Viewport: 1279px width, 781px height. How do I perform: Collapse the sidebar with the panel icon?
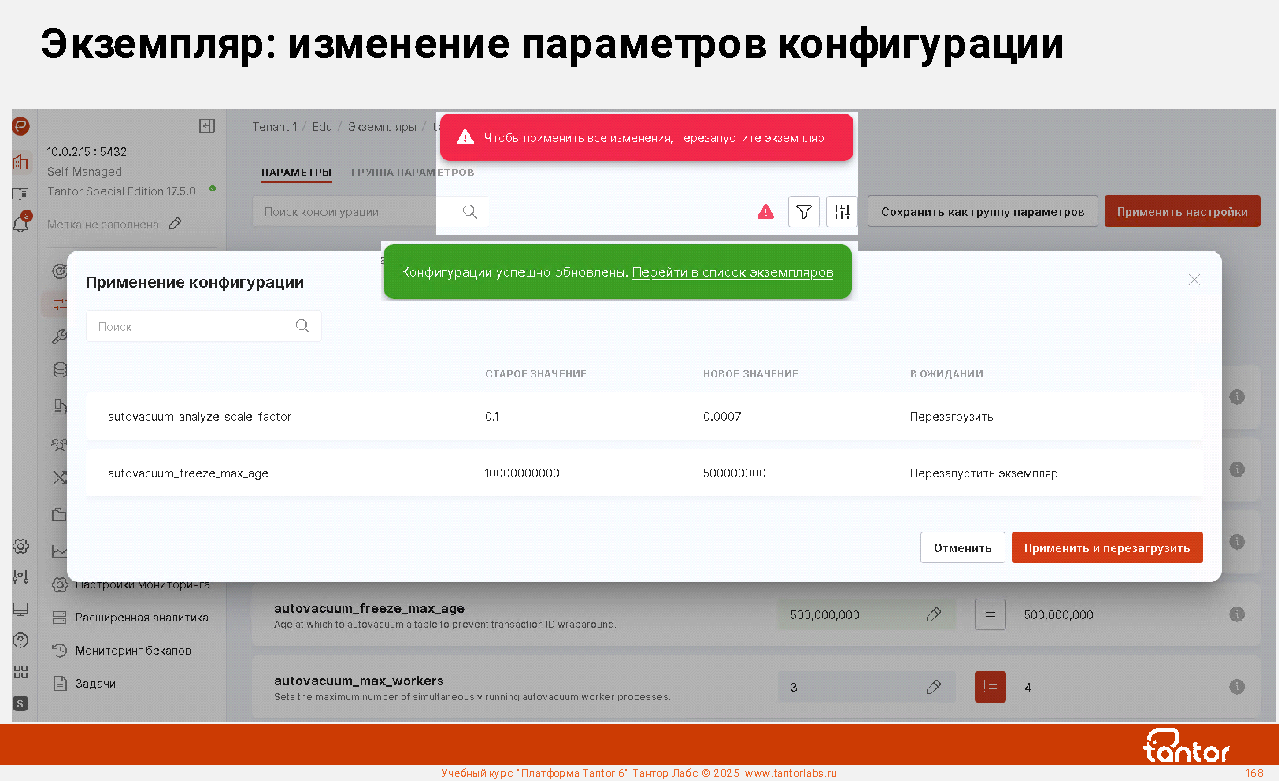[x=207, y=126]
